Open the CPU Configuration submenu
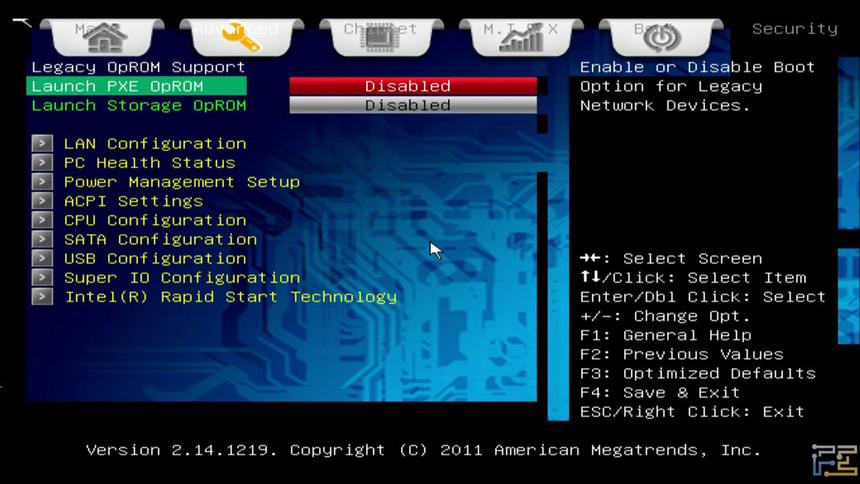This screenshot has height=484, width=860. (155, 221)
